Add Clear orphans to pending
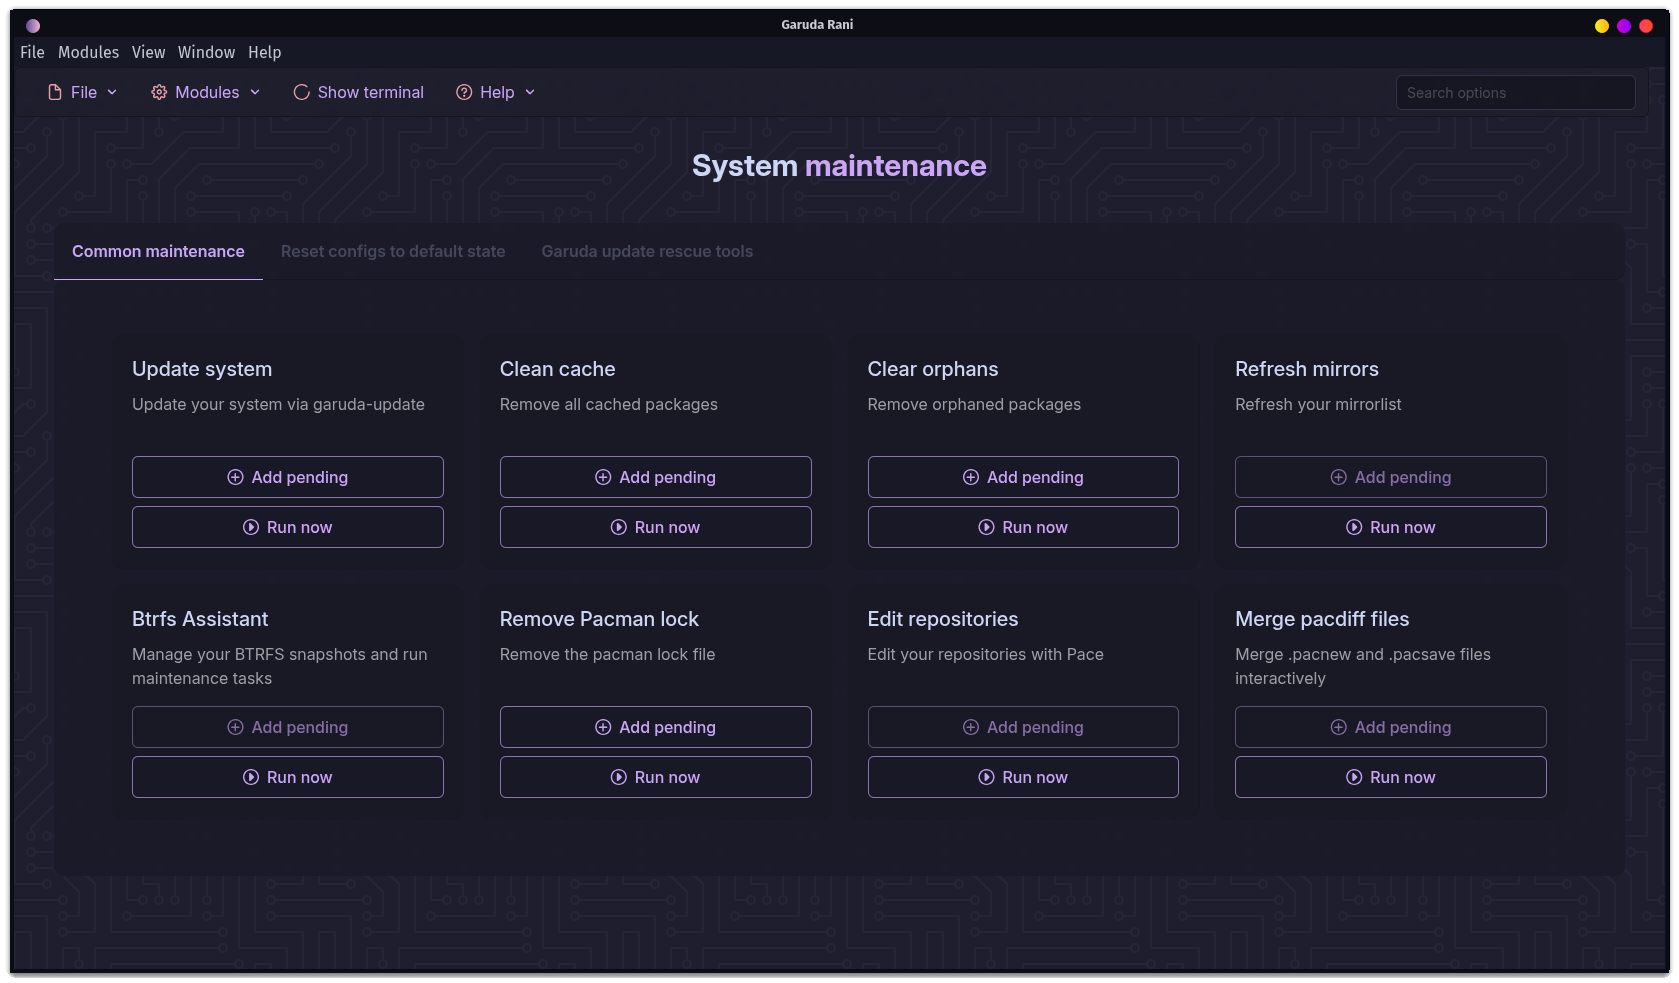 pos(1023,477)
